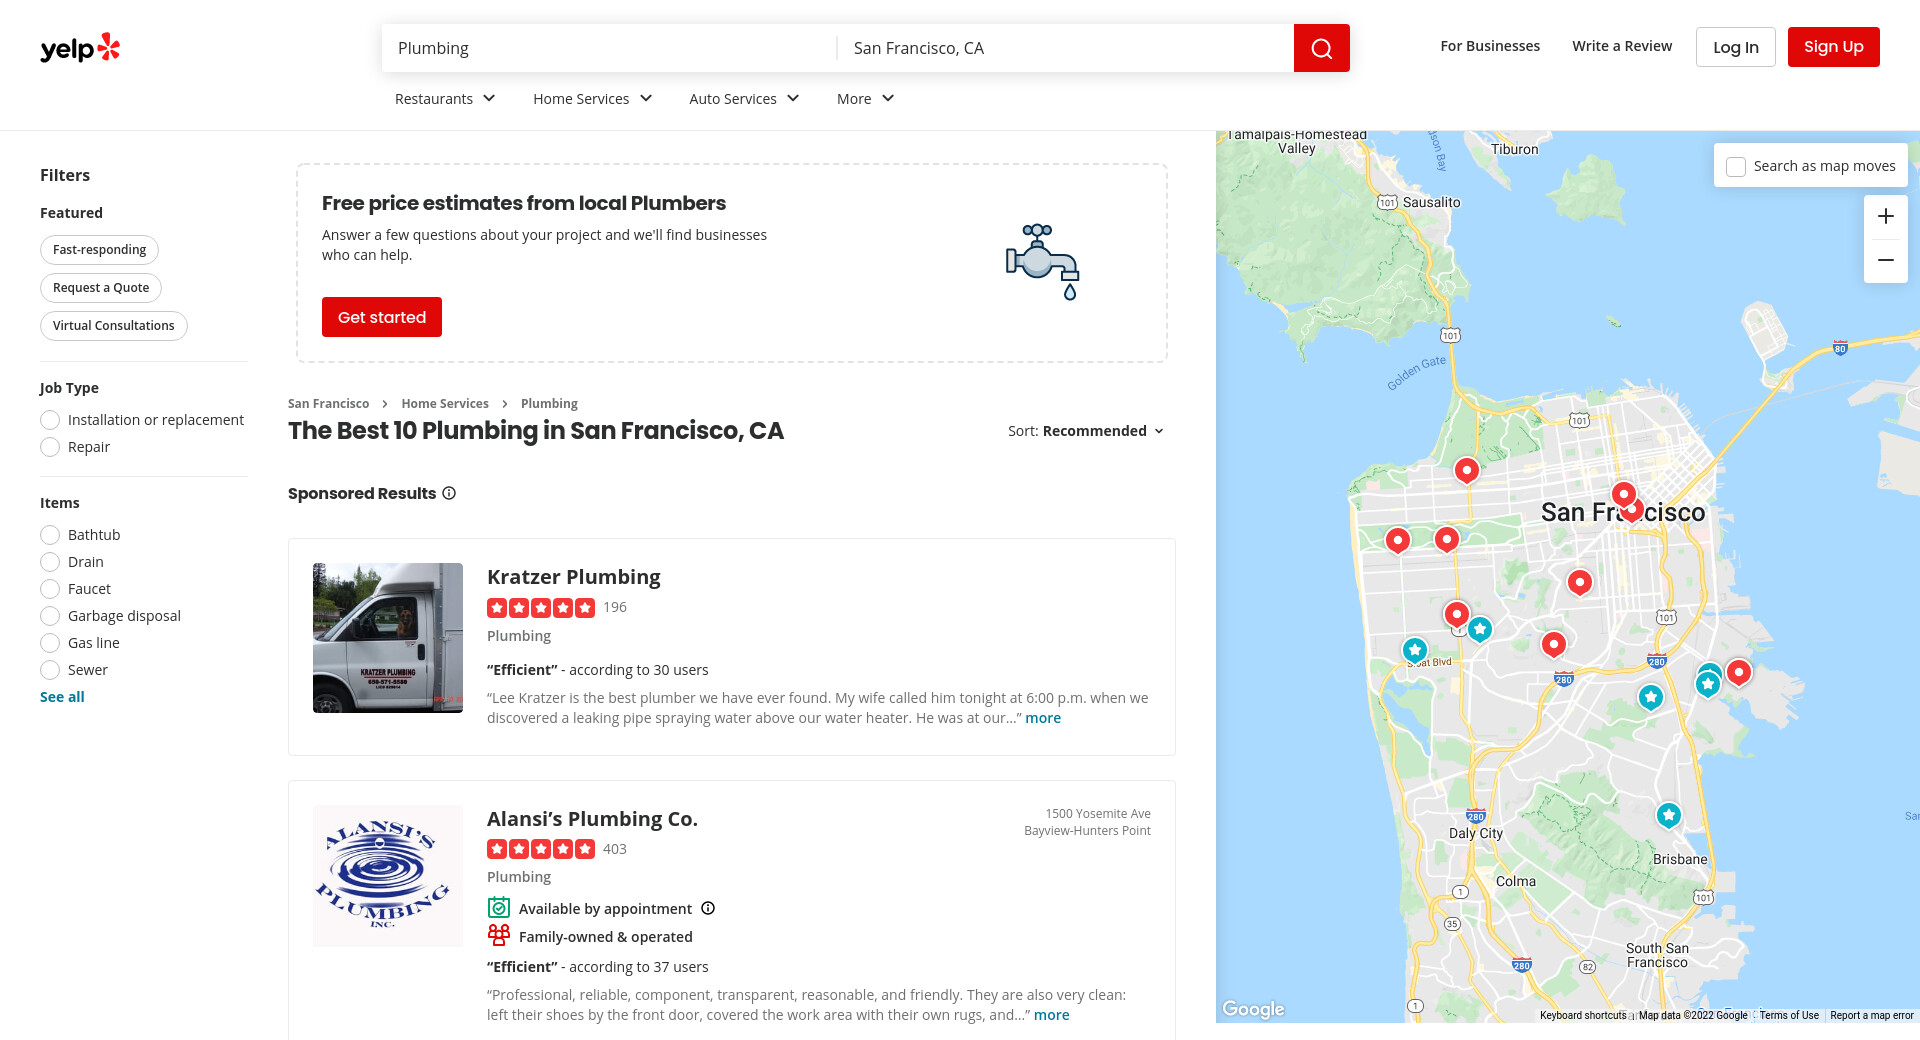Open the Kratzer Plumbing truck photo
This screenshot has width=1920, height=1040.
(388, 638)
